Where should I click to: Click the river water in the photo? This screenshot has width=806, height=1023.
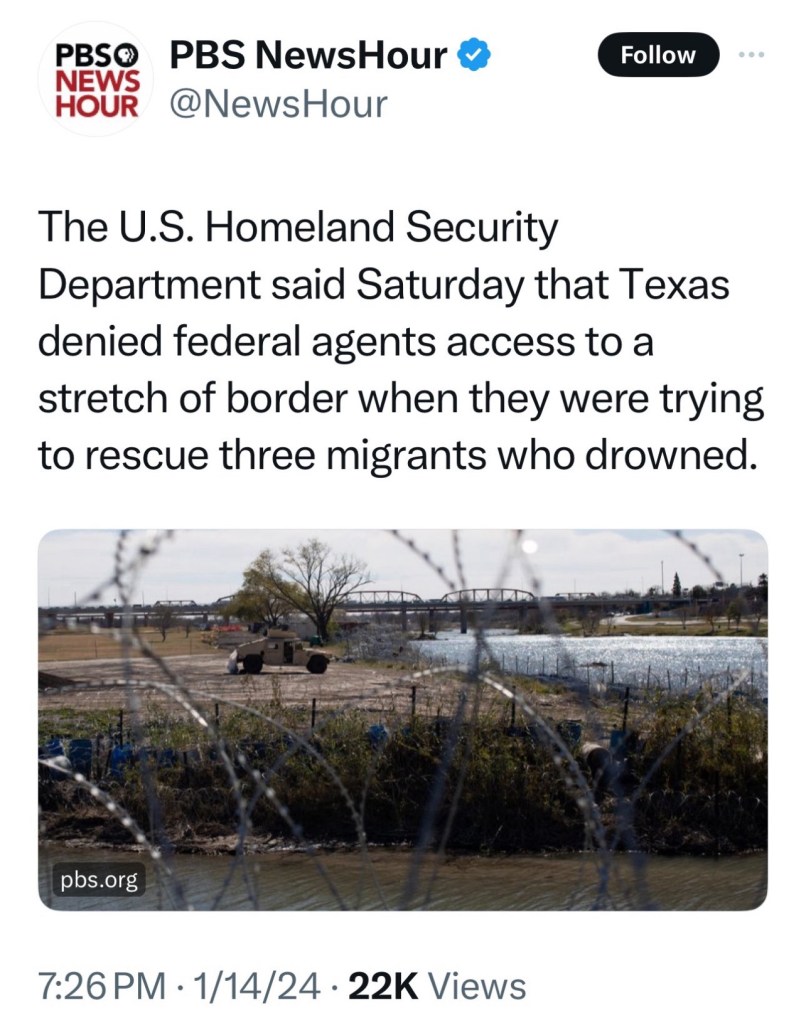tap(587, 659)
